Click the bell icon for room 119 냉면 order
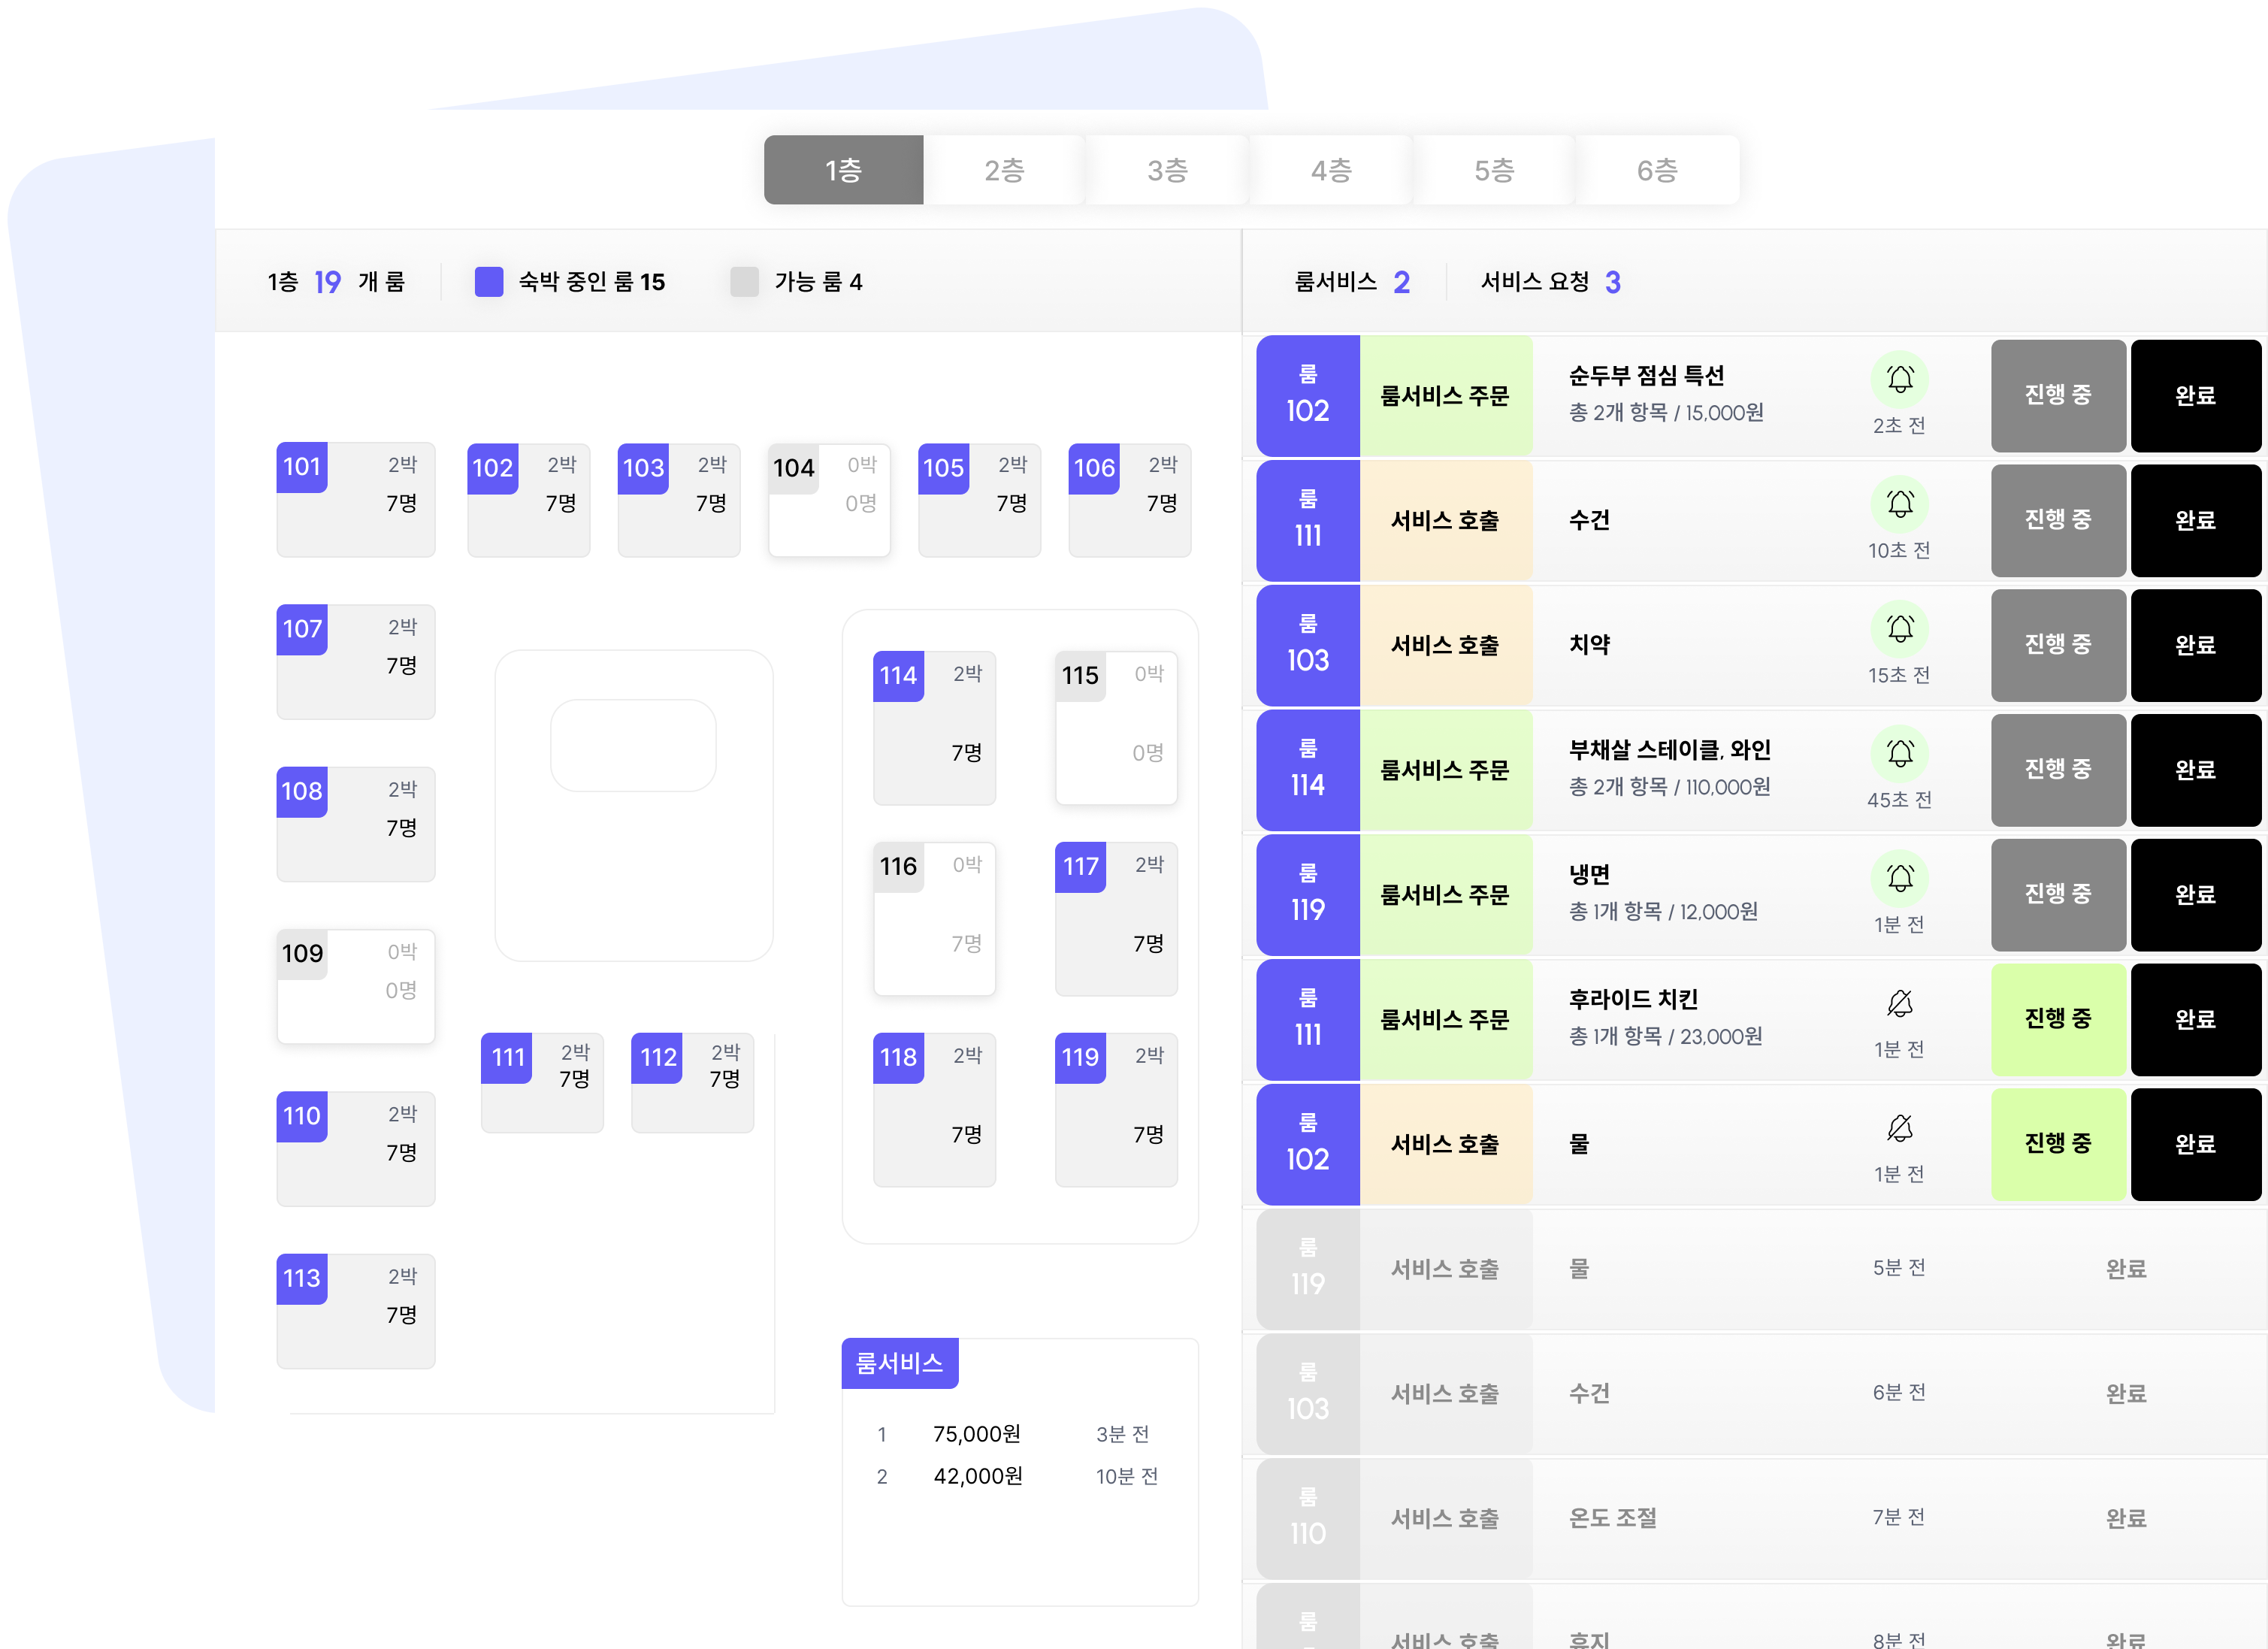The width and height of the screenshot is (2268, 1649). point(1899,878)
